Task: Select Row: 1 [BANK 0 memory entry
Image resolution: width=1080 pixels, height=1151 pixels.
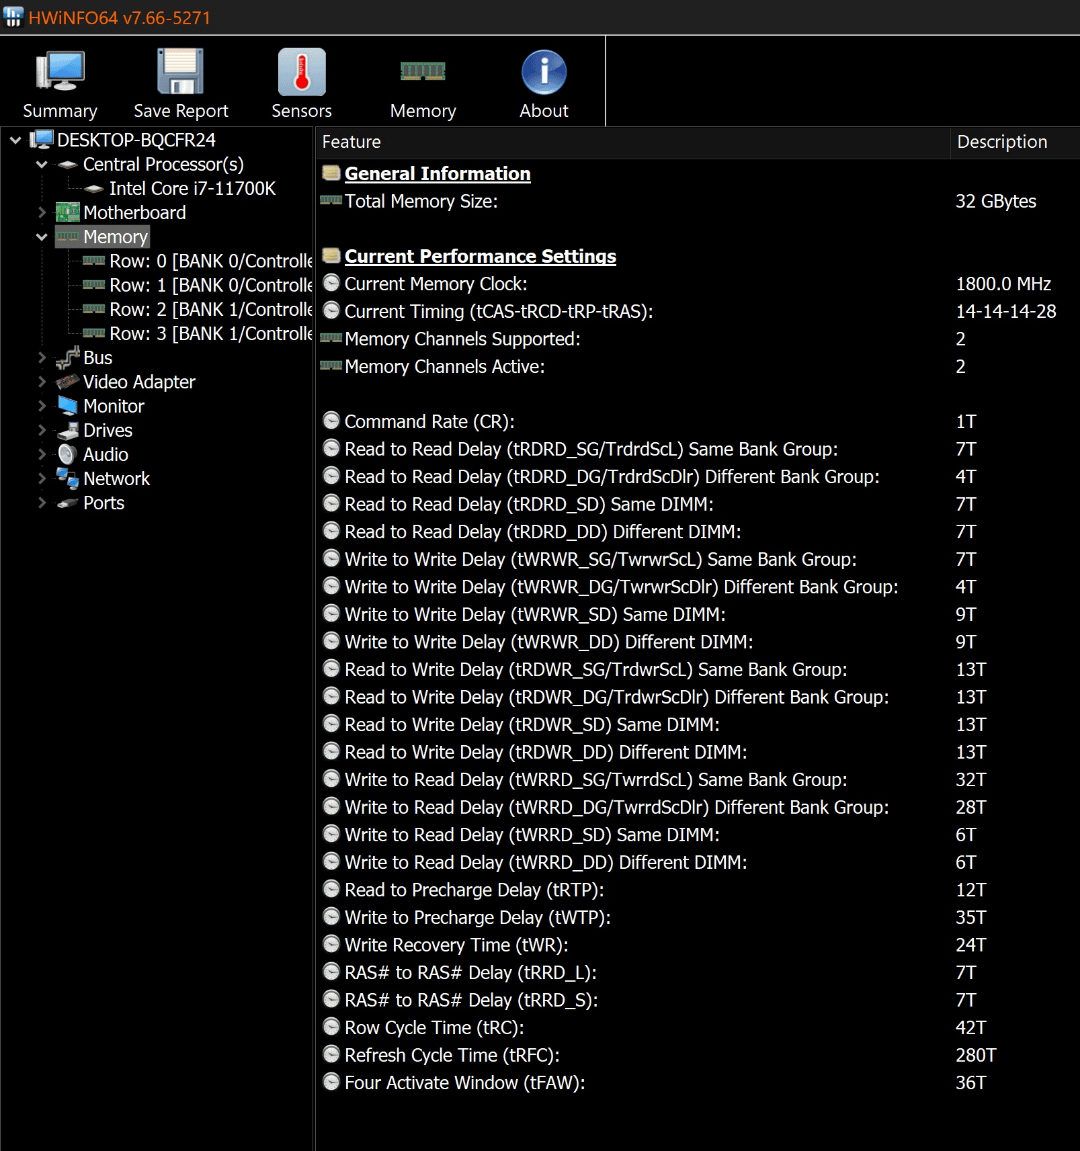Action: coord(211,285)
